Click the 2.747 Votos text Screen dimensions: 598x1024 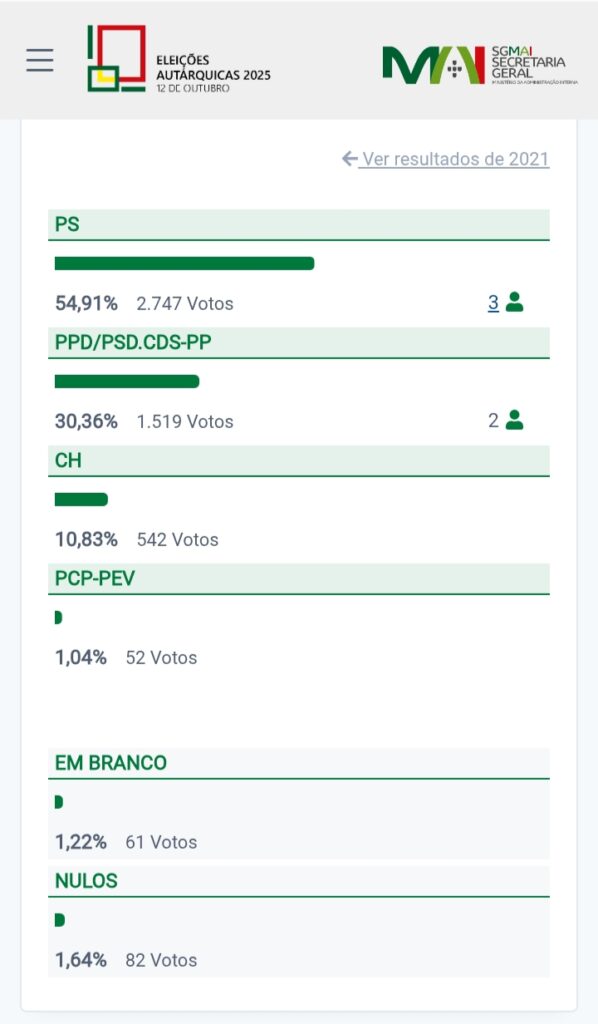(185, 304)
